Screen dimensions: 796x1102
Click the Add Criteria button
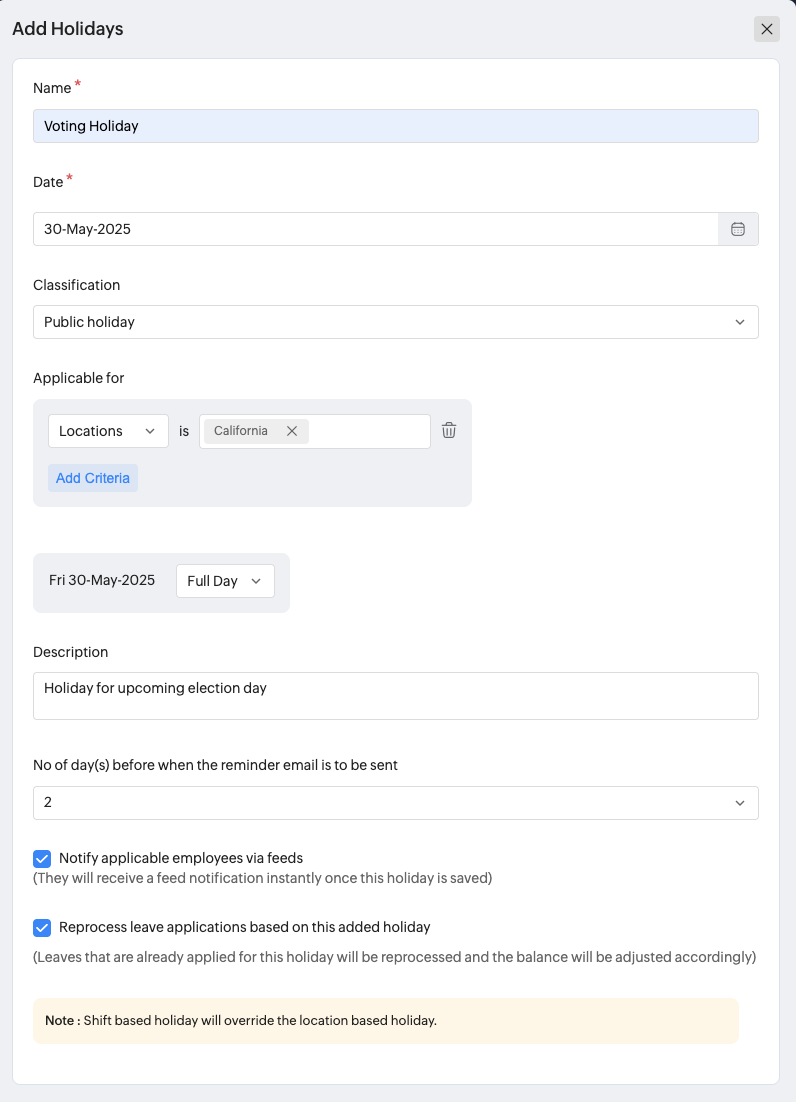pyautogui.click(x=93, y=478)
